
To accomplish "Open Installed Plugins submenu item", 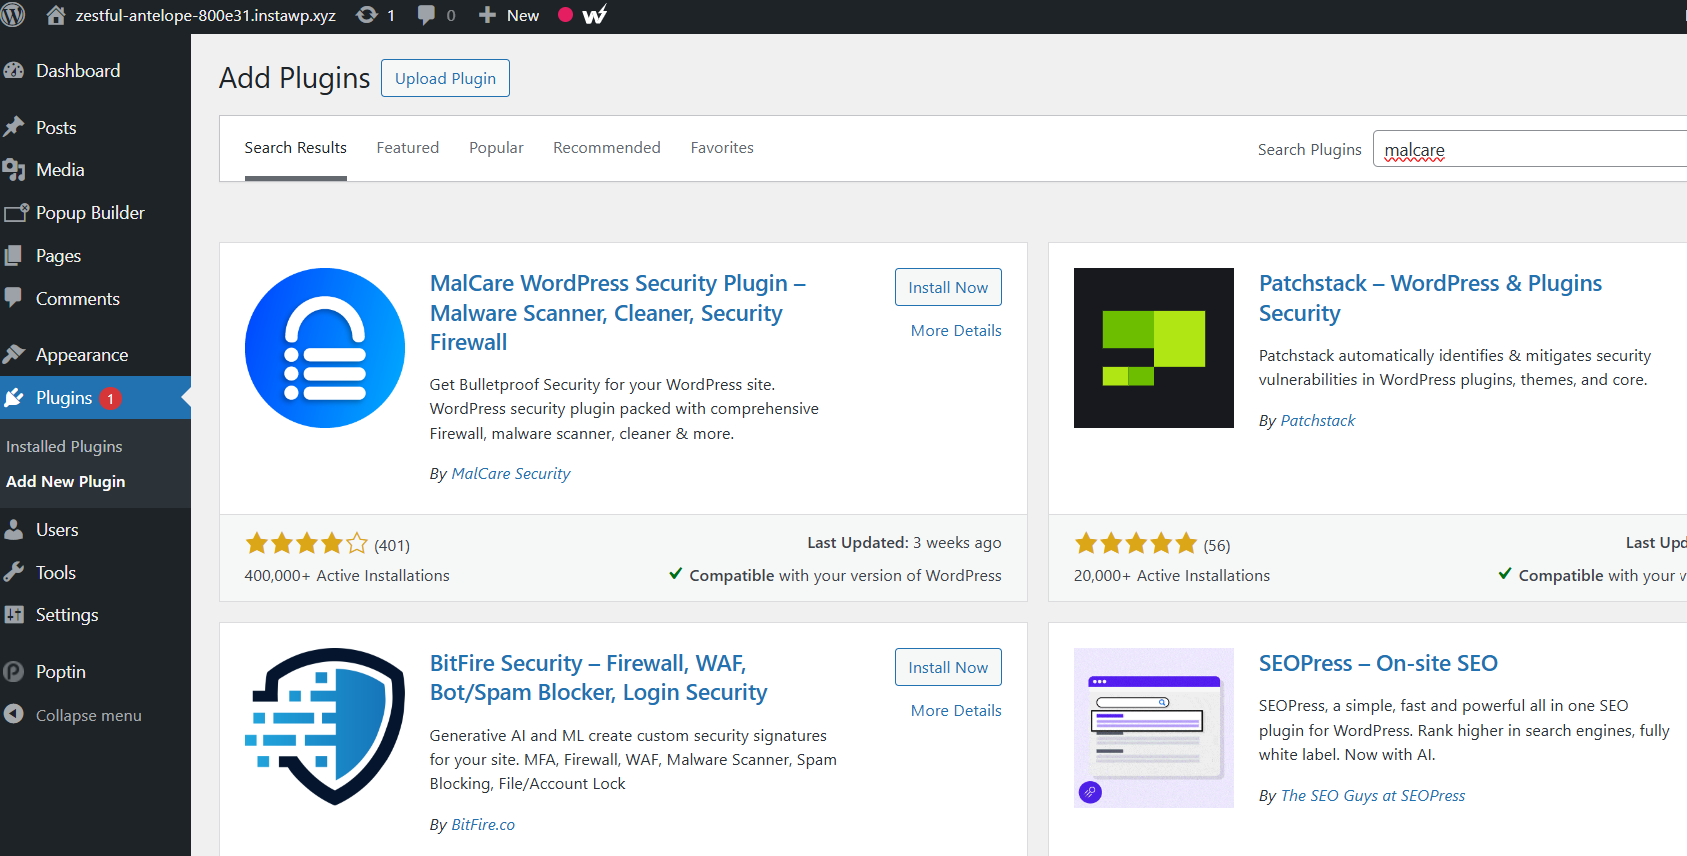I will coord(64,447).
